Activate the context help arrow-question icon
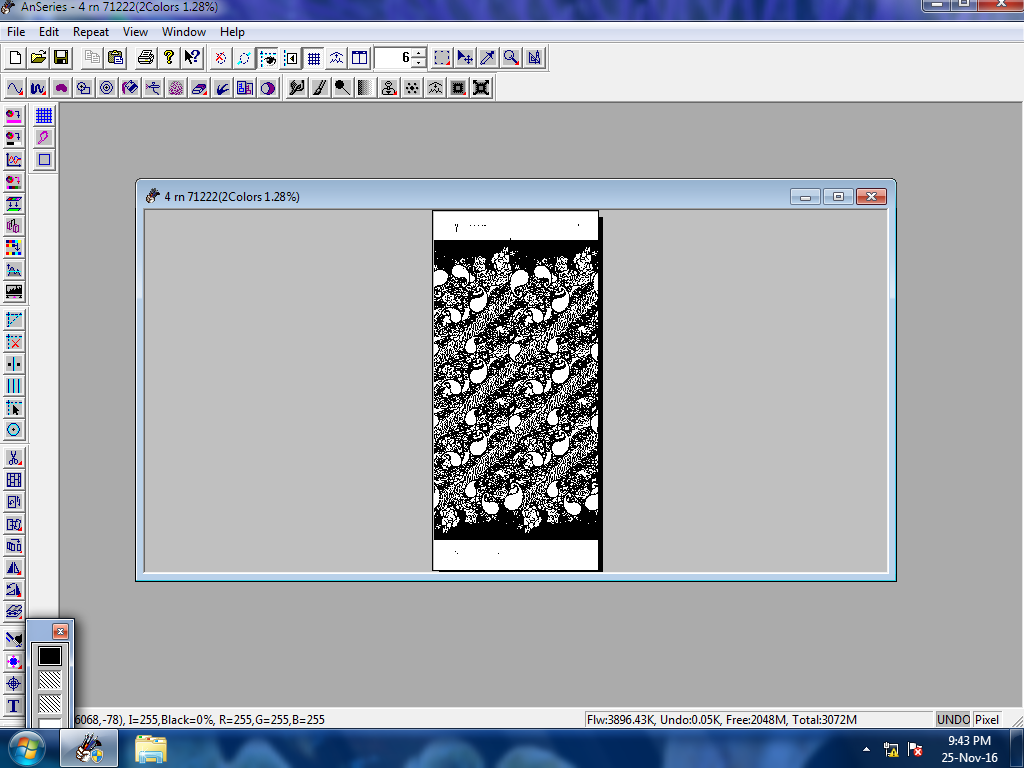The image size is (1024, 768). click(x=191, y=57)
